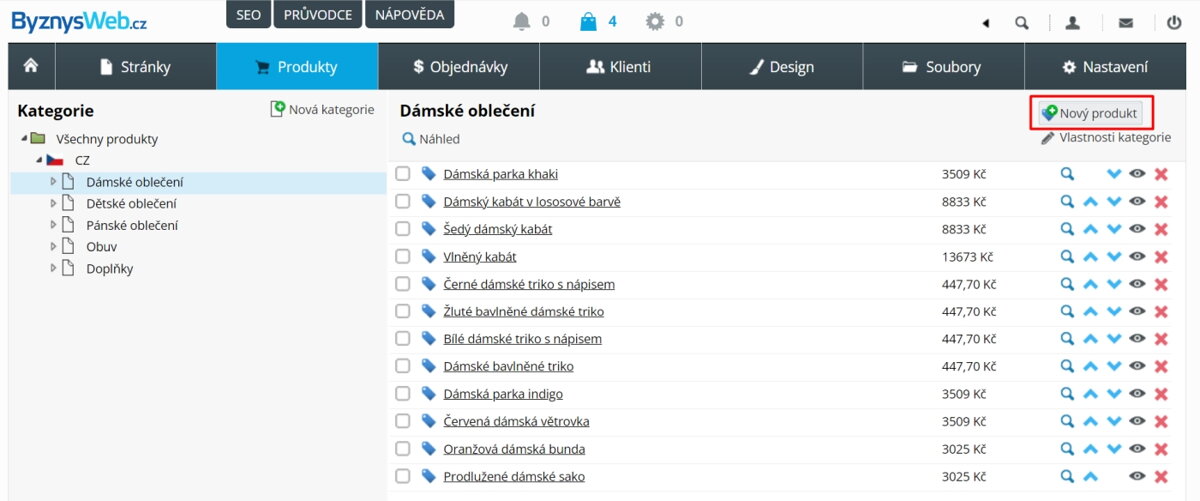This screenshot has height=501, width=1200.
Task: Expand Dámské oblečení category arrow
Action: click(54, 182)
